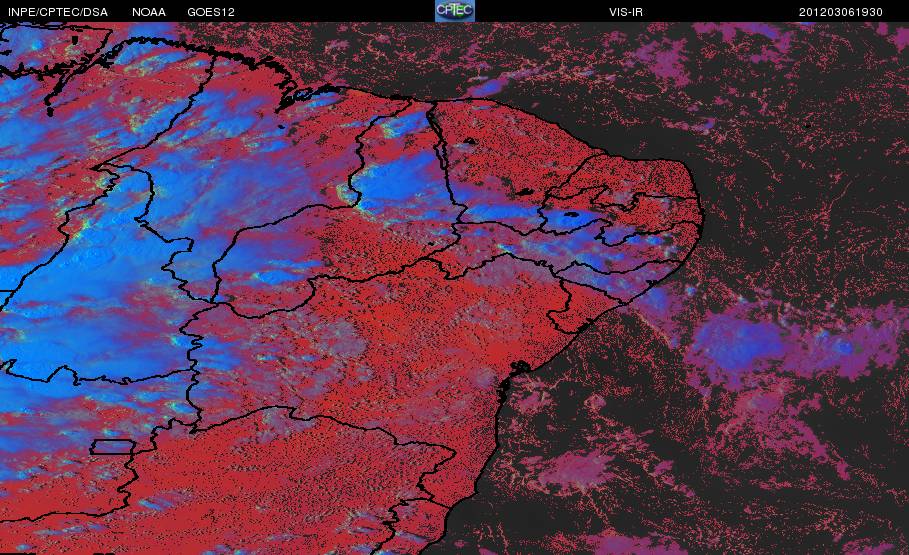Click the small black reservoir spot inside the blue cloud
The image size is (909, 555).
click(571, 216)
